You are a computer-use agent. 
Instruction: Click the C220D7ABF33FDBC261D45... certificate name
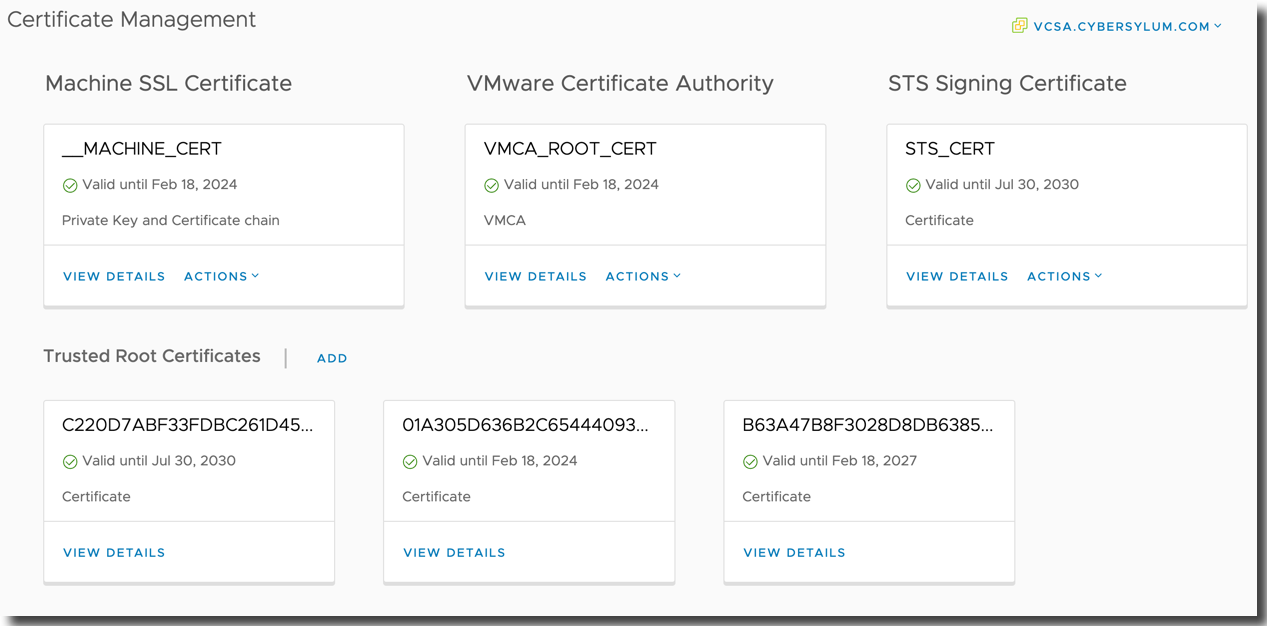coord(188,425)
